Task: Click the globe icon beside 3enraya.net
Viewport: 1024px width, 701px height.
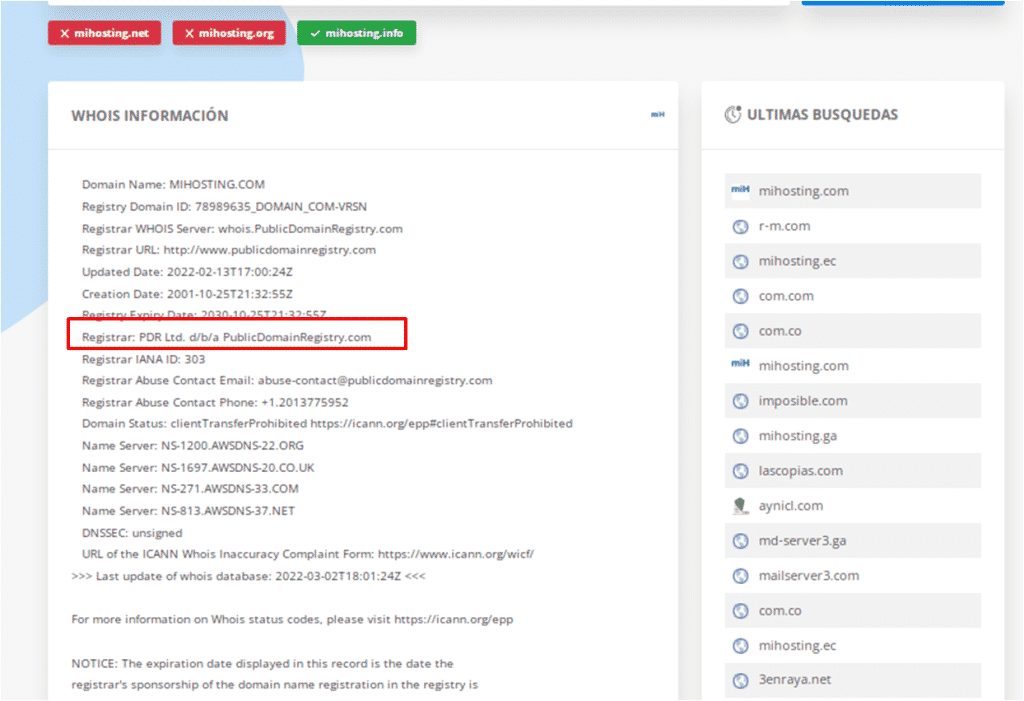Action: coord(740,681)
